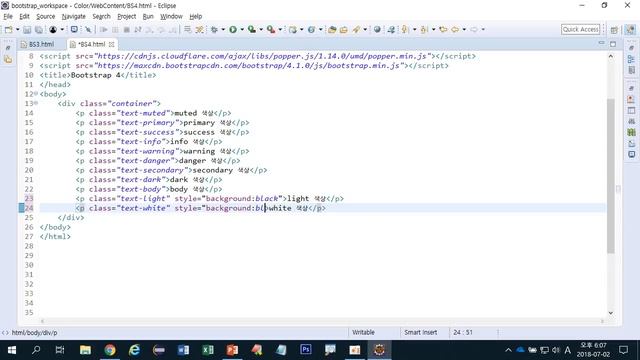Screen dimensions: 640x360
Task: Click the scroll down arrow of editor
Action: click(x=611, y=313)
